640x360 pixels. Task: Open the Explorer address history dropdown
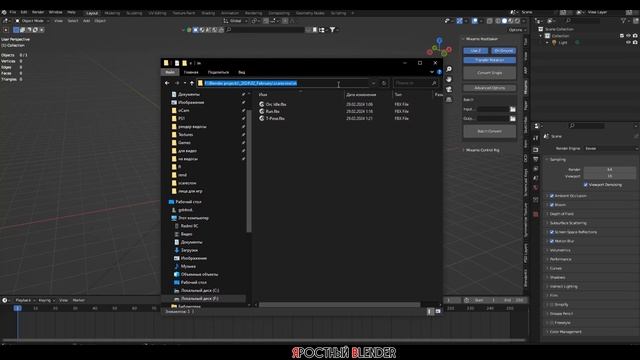click(x=373, y=83)
